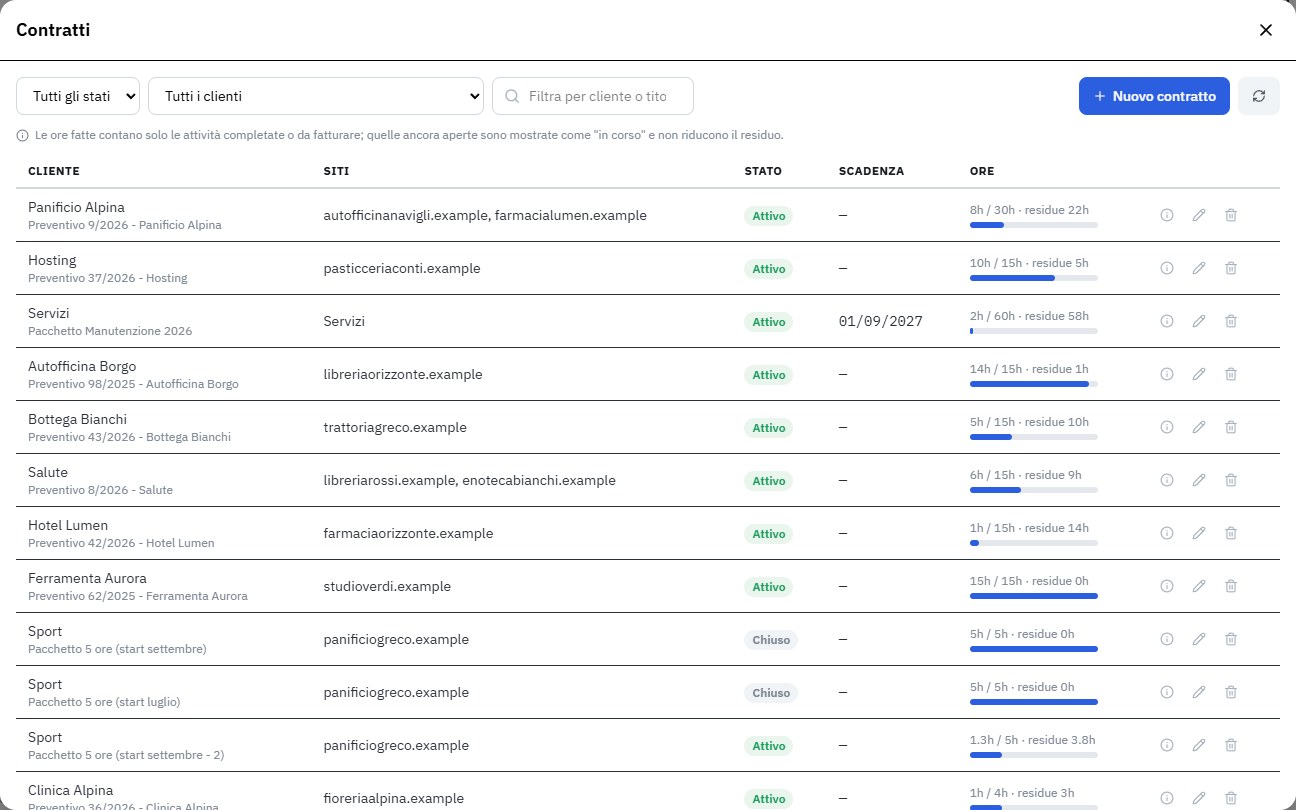Click studioverdi.example site cell
1296x810 pixels.
click(x=387, y=587)
